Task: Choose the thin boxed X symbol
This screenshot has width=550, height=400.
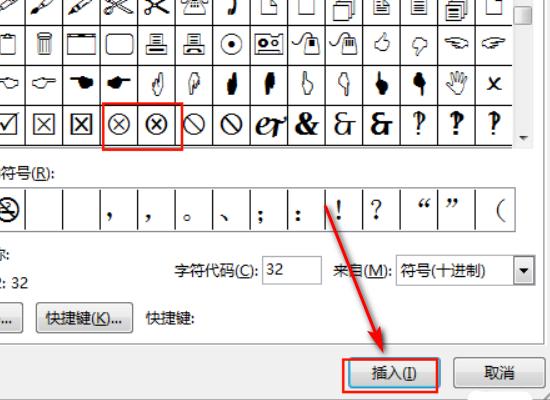Action: point(44,125)
